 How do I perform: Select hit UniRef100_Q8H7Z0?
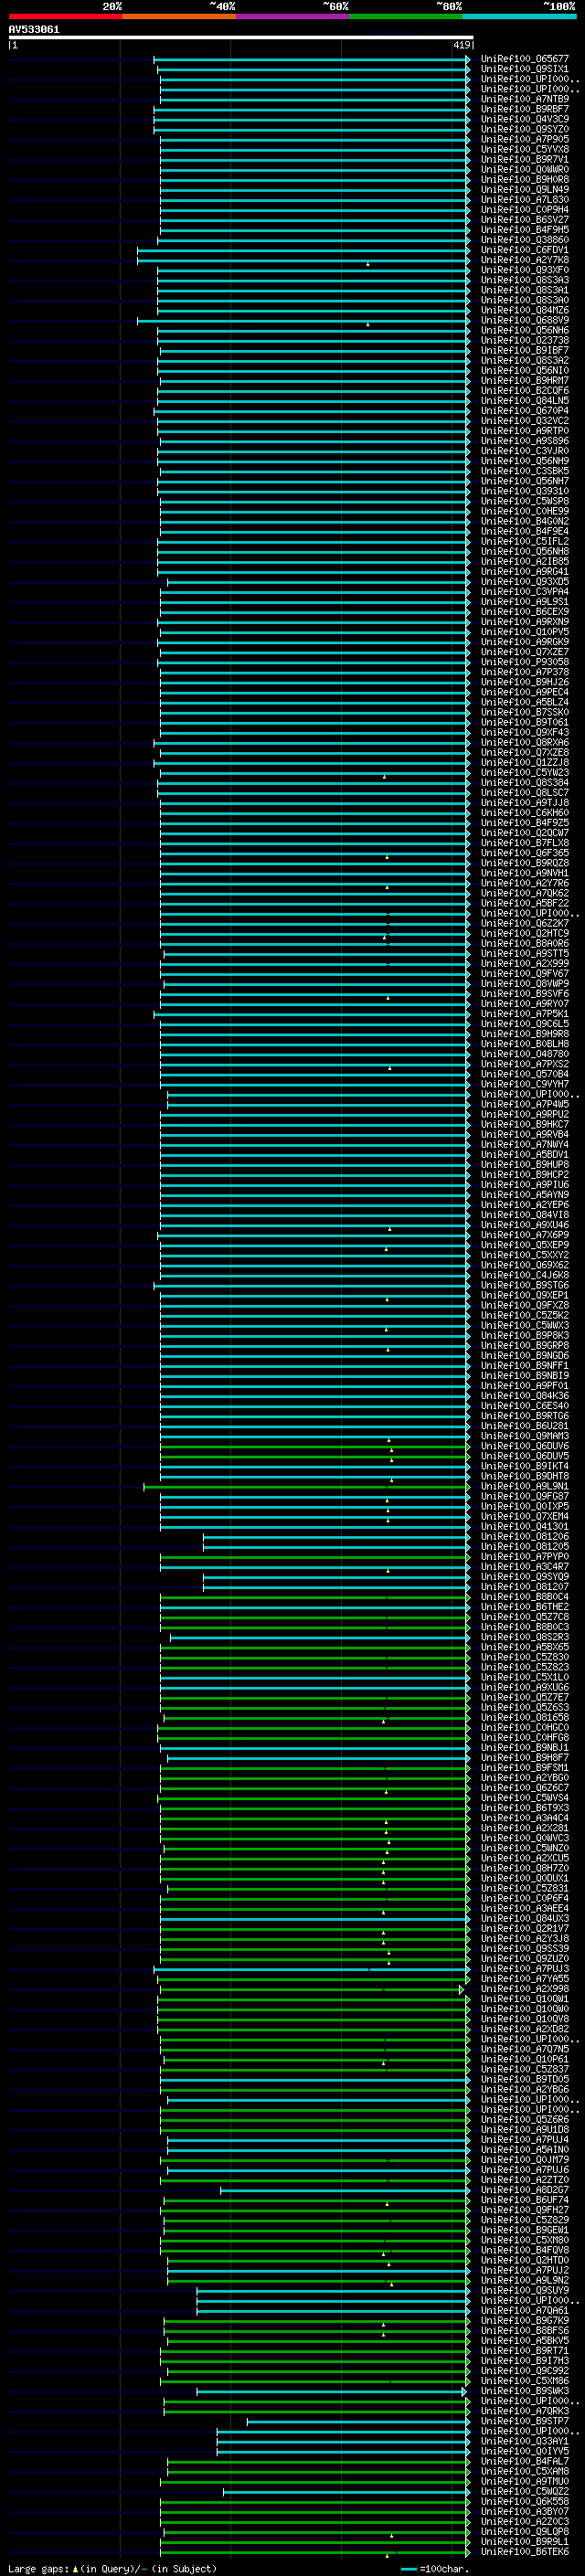pos(525,1867)
